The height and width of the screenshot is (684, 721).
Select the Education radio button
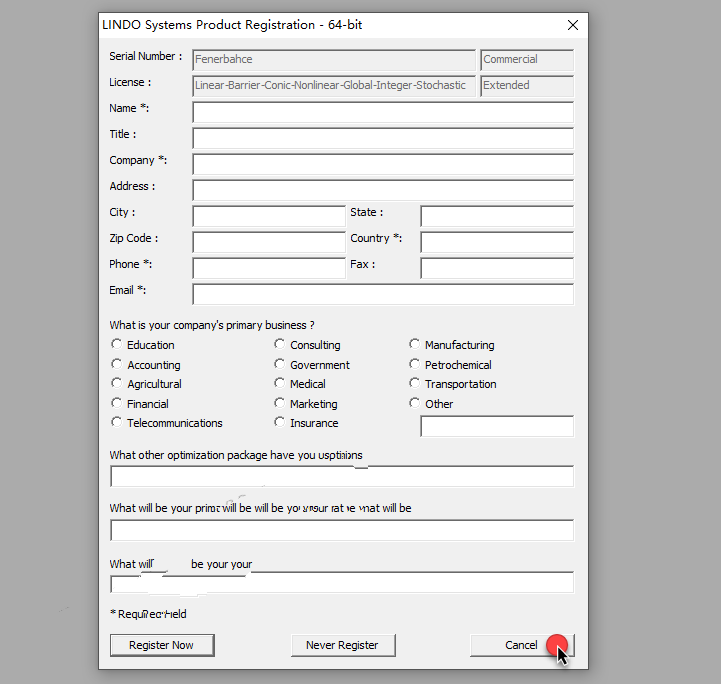(x=116, y=344)
